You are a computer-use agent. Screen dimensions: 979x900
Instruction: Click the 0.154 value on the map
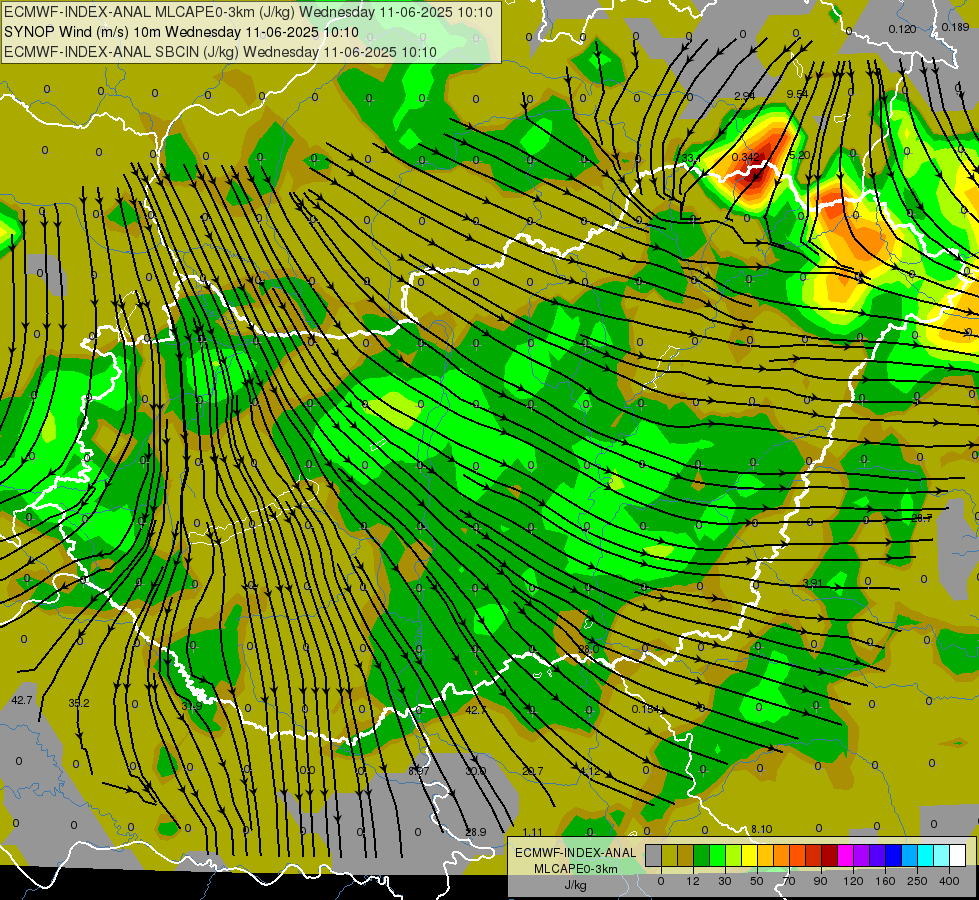click(x=646, y=709)
